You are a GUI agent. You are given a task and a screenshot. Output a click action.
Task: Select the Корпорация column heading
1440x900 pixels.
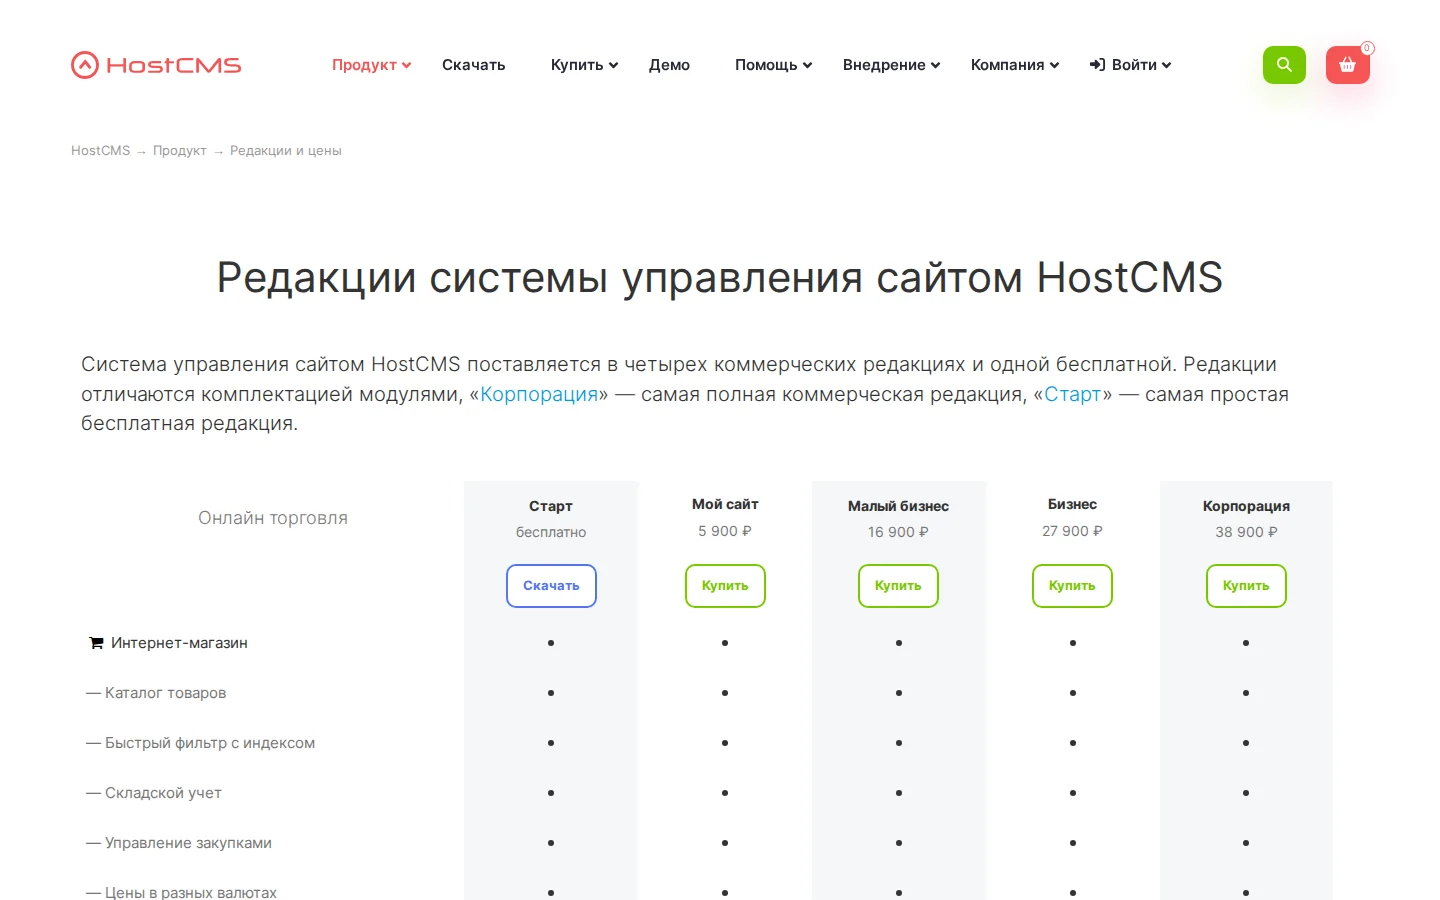(x=1246, y=506)
